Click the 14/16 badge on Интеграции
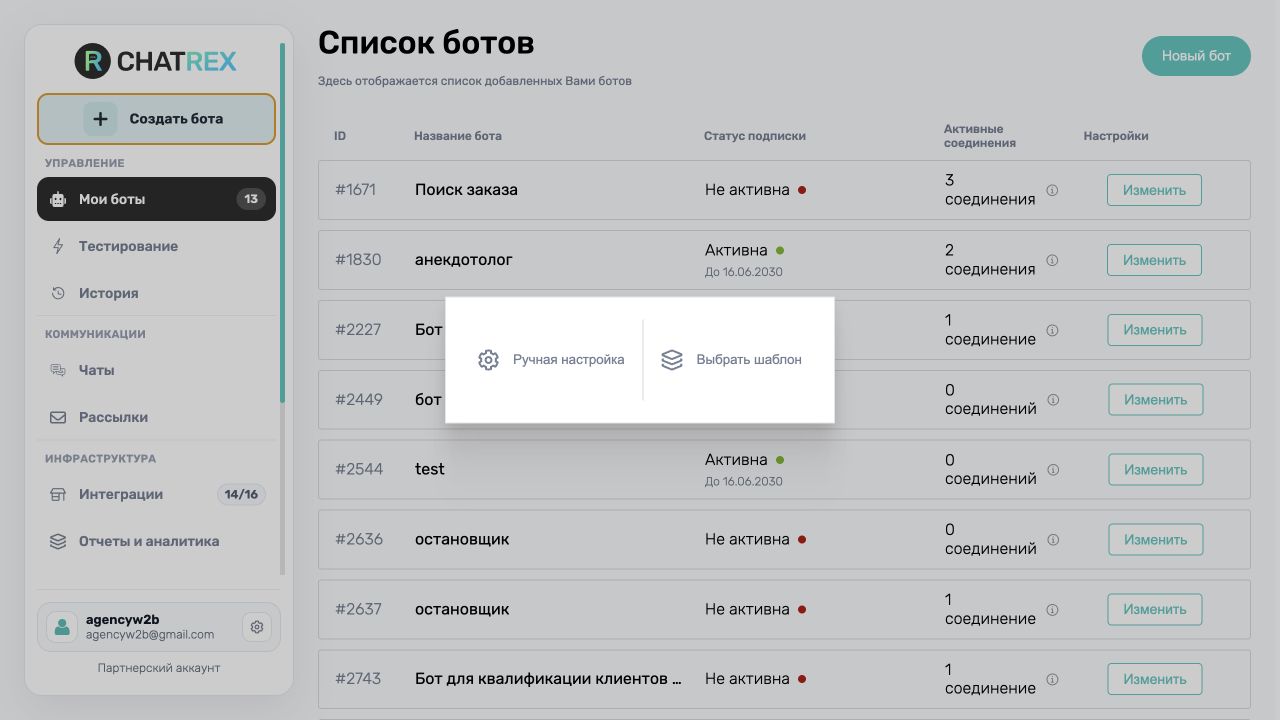Screen dimensions: 1280x720 click(x=241, y=494)
